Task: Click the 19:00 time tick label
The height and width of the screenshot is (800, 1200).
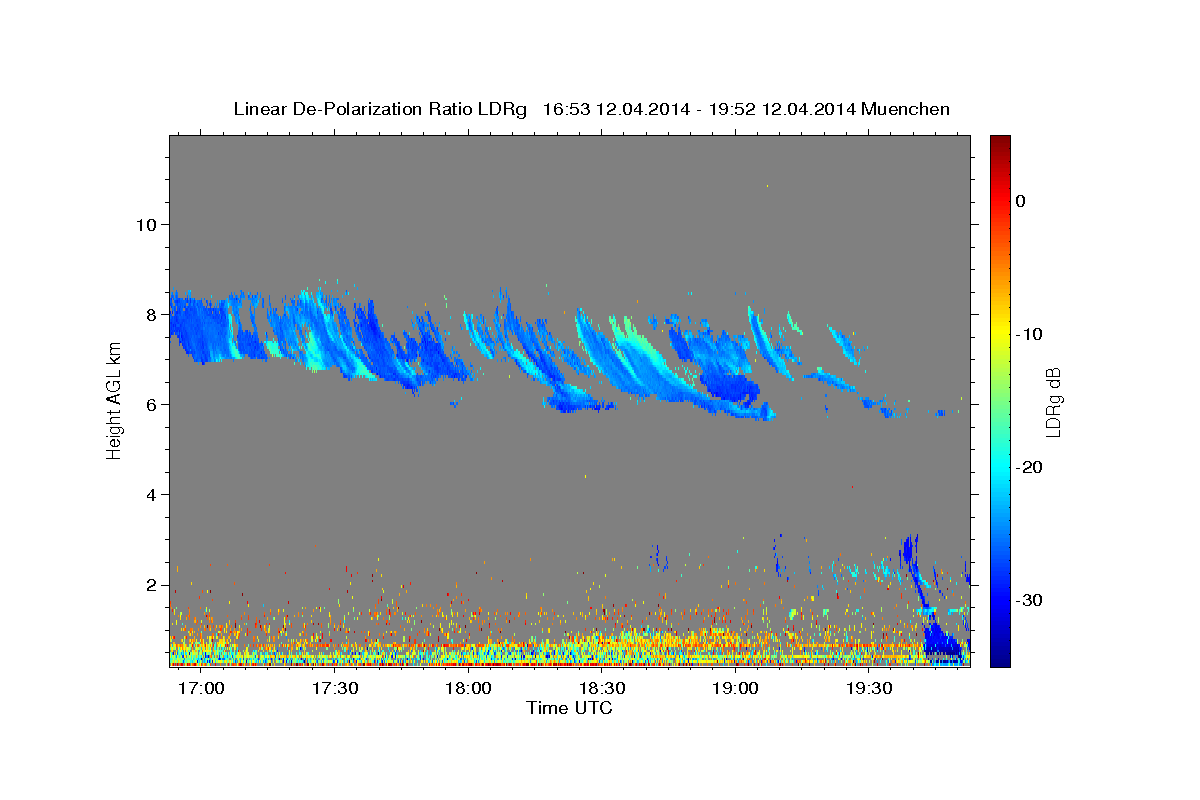Action: coord(735,689)
